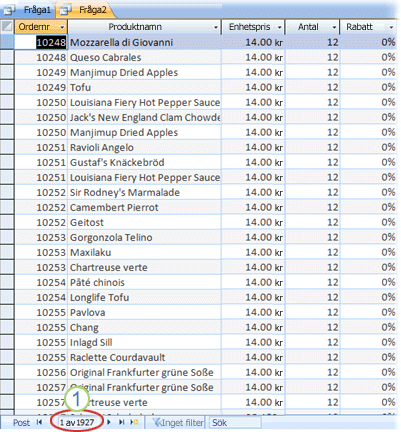
Task: Click the Inget filter funnel icon
Action: (157, 422)
